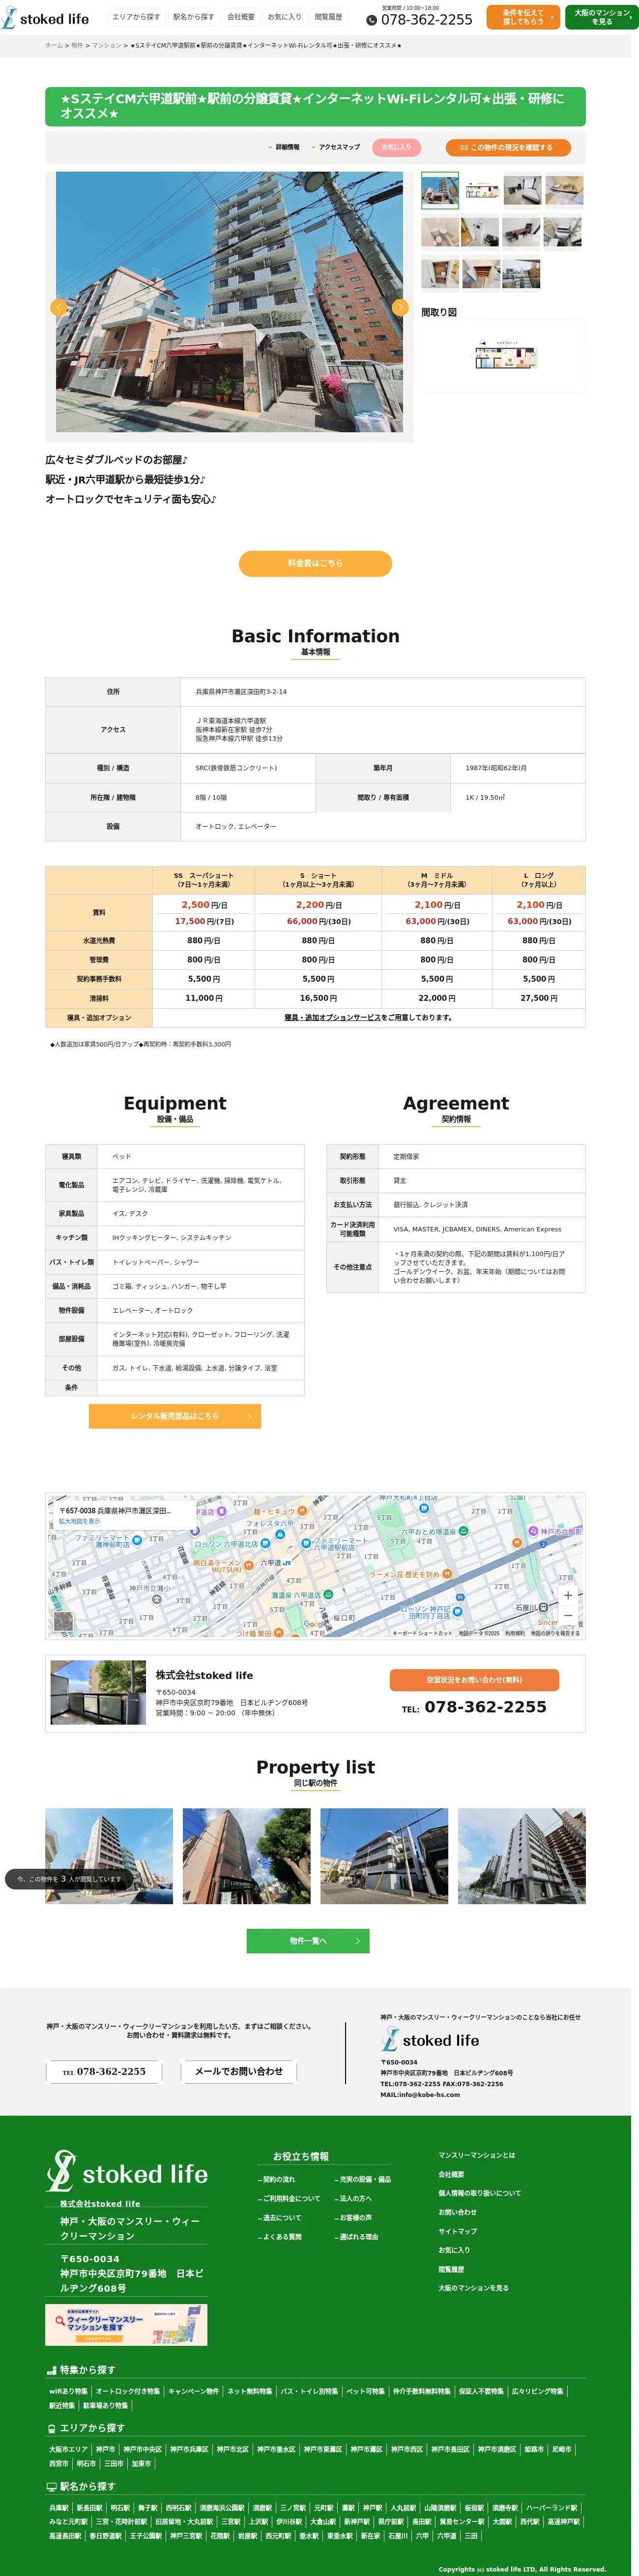Open よくある質問 footer link
639x2576 pixels.
[281, 2236]
